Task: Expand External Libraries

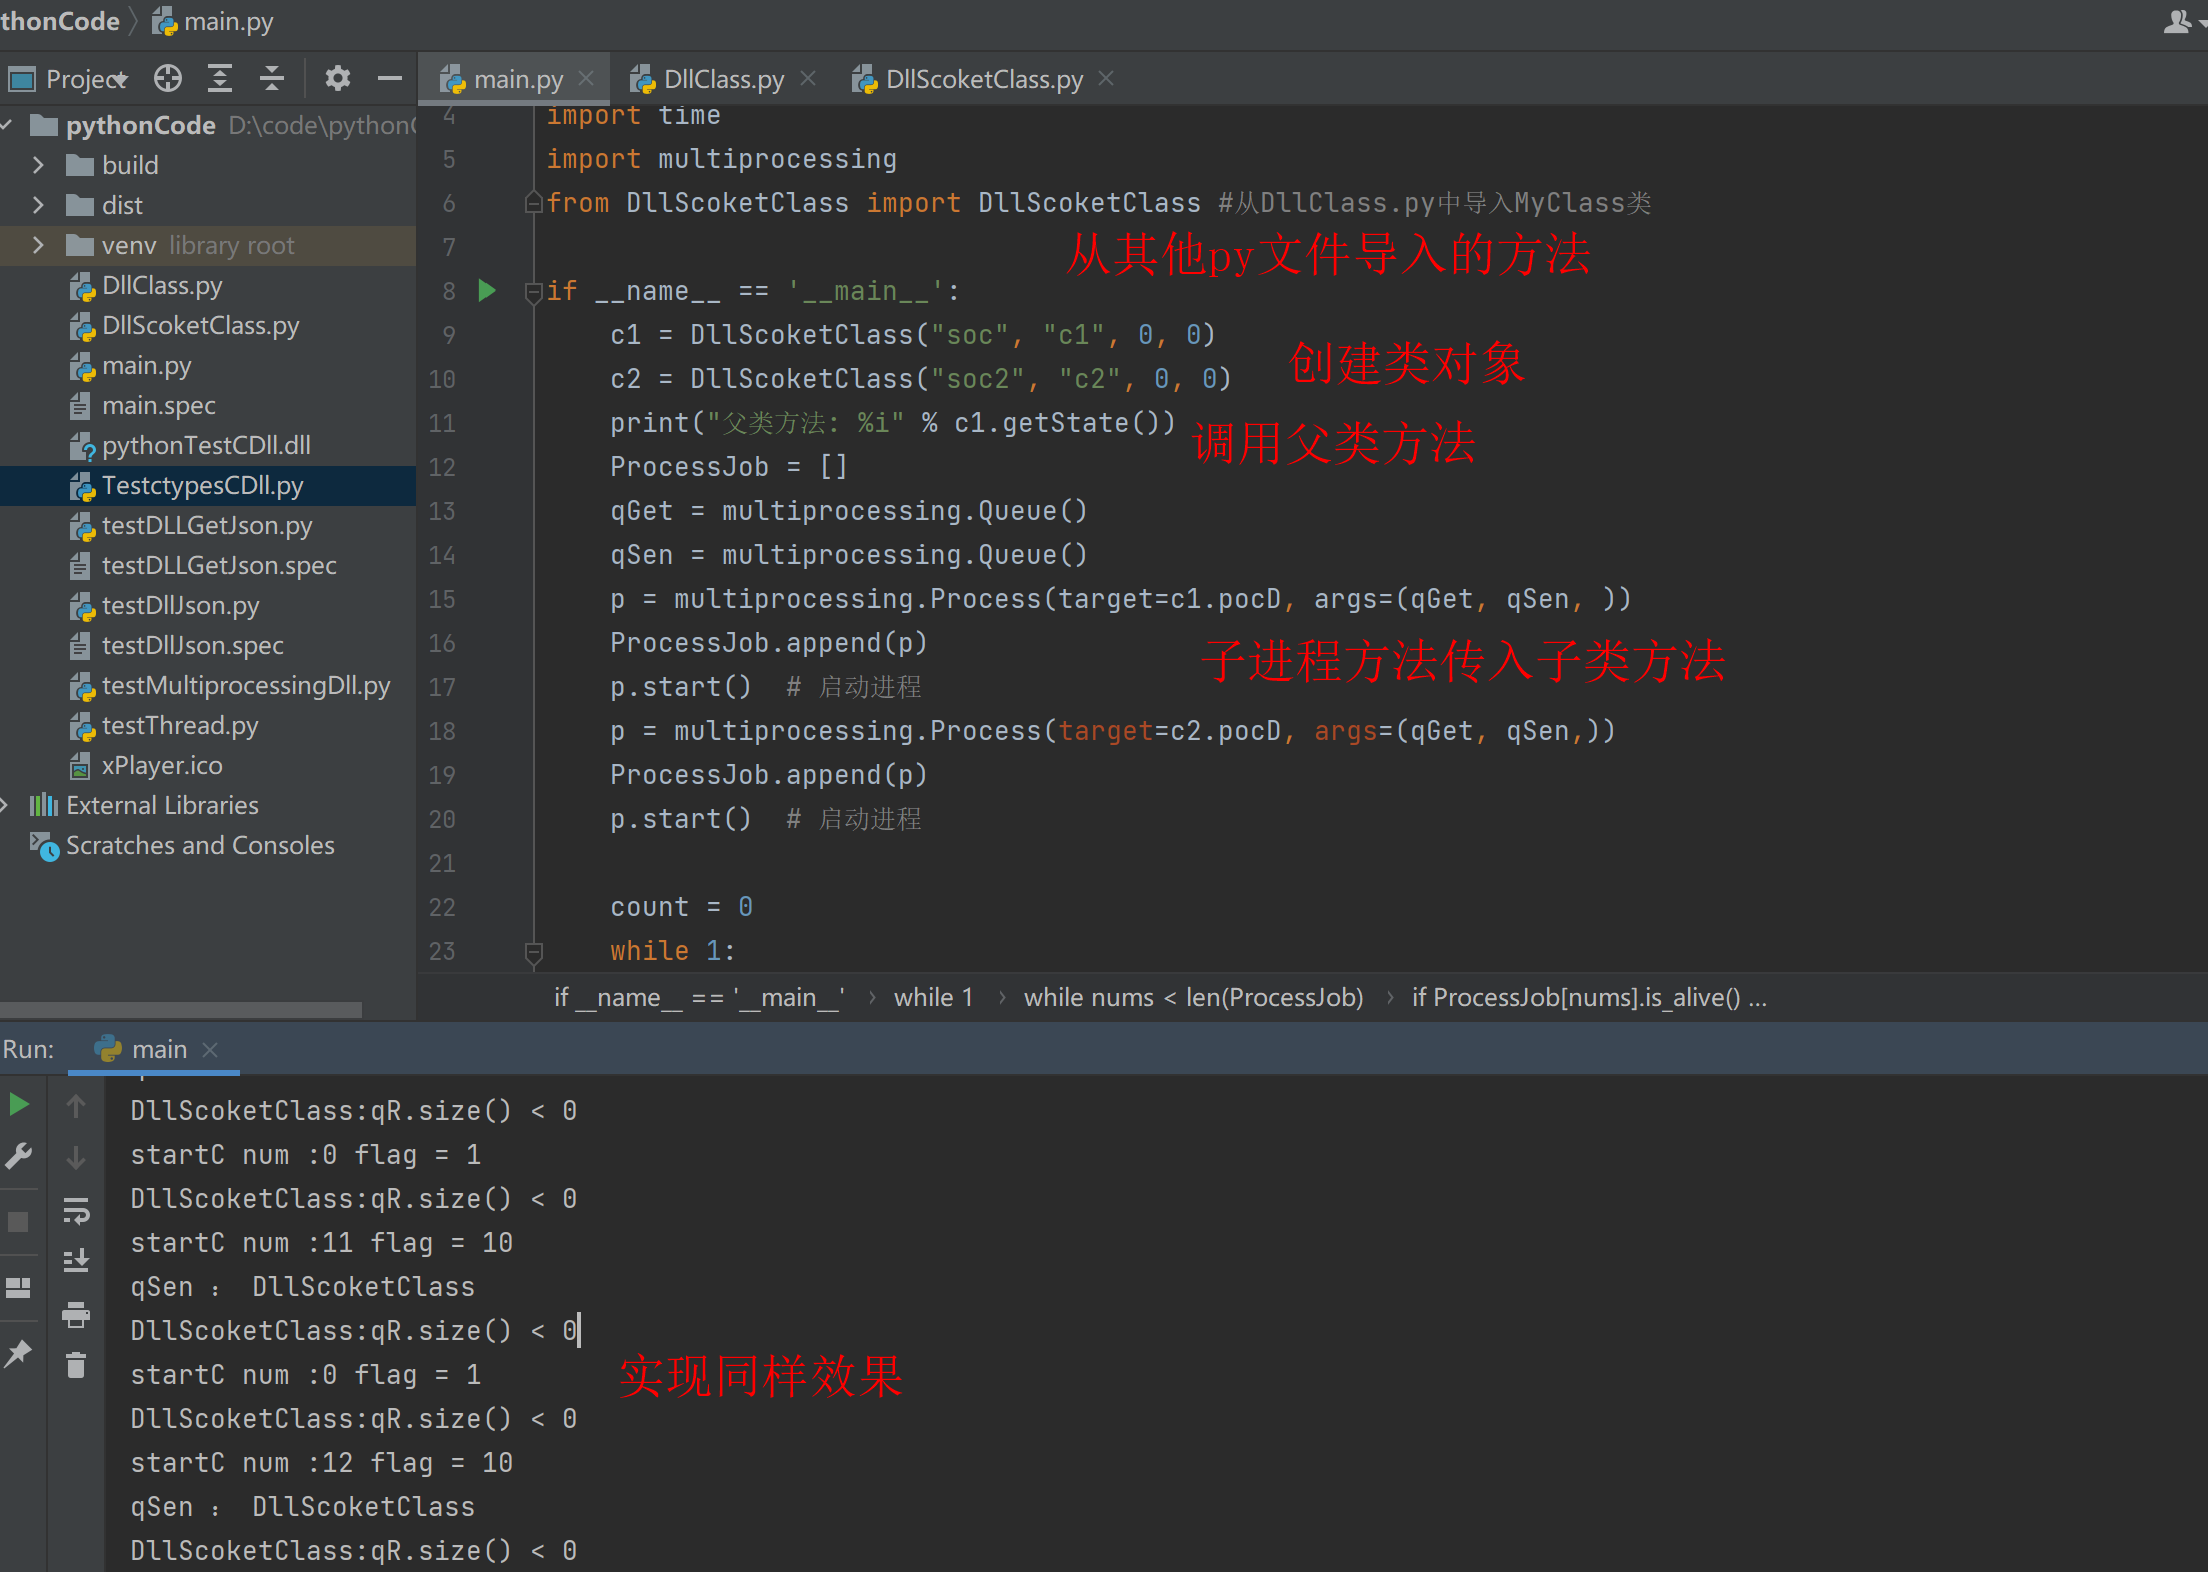Action: (8, 804)
